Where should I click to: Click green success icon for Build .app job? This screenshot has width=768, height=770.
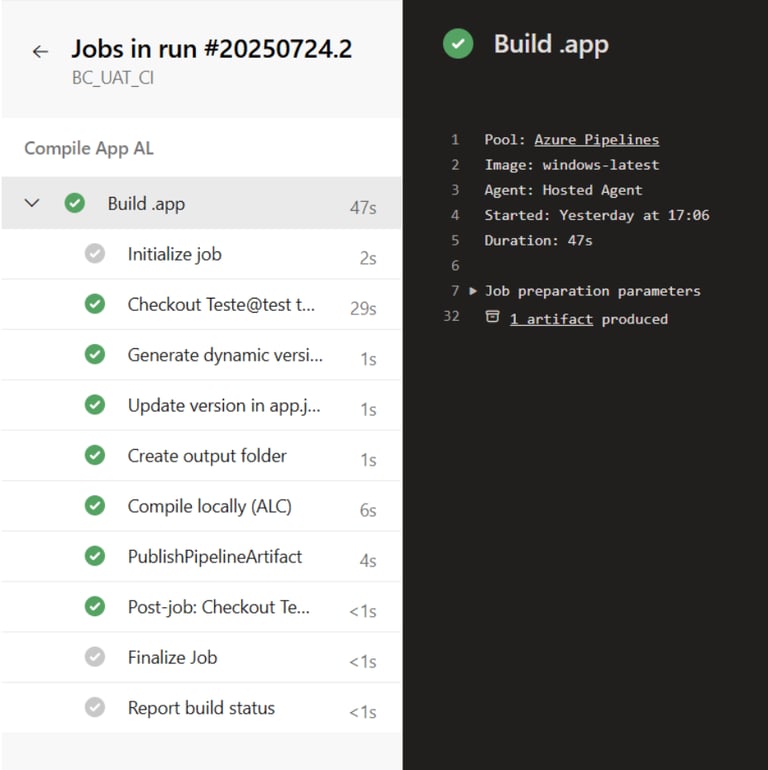(x=75, y=204)
